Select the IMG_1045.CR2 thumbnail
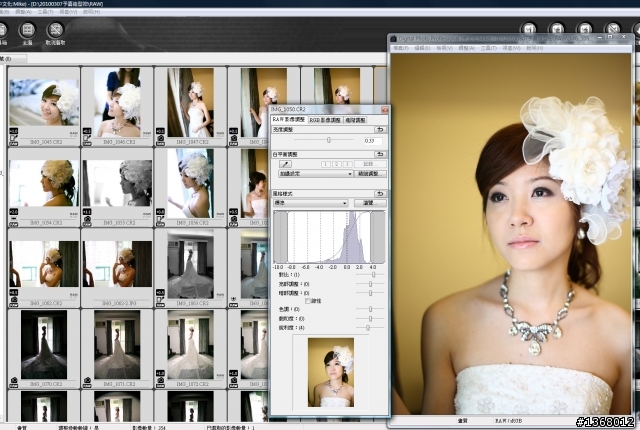 pos(44,102)
